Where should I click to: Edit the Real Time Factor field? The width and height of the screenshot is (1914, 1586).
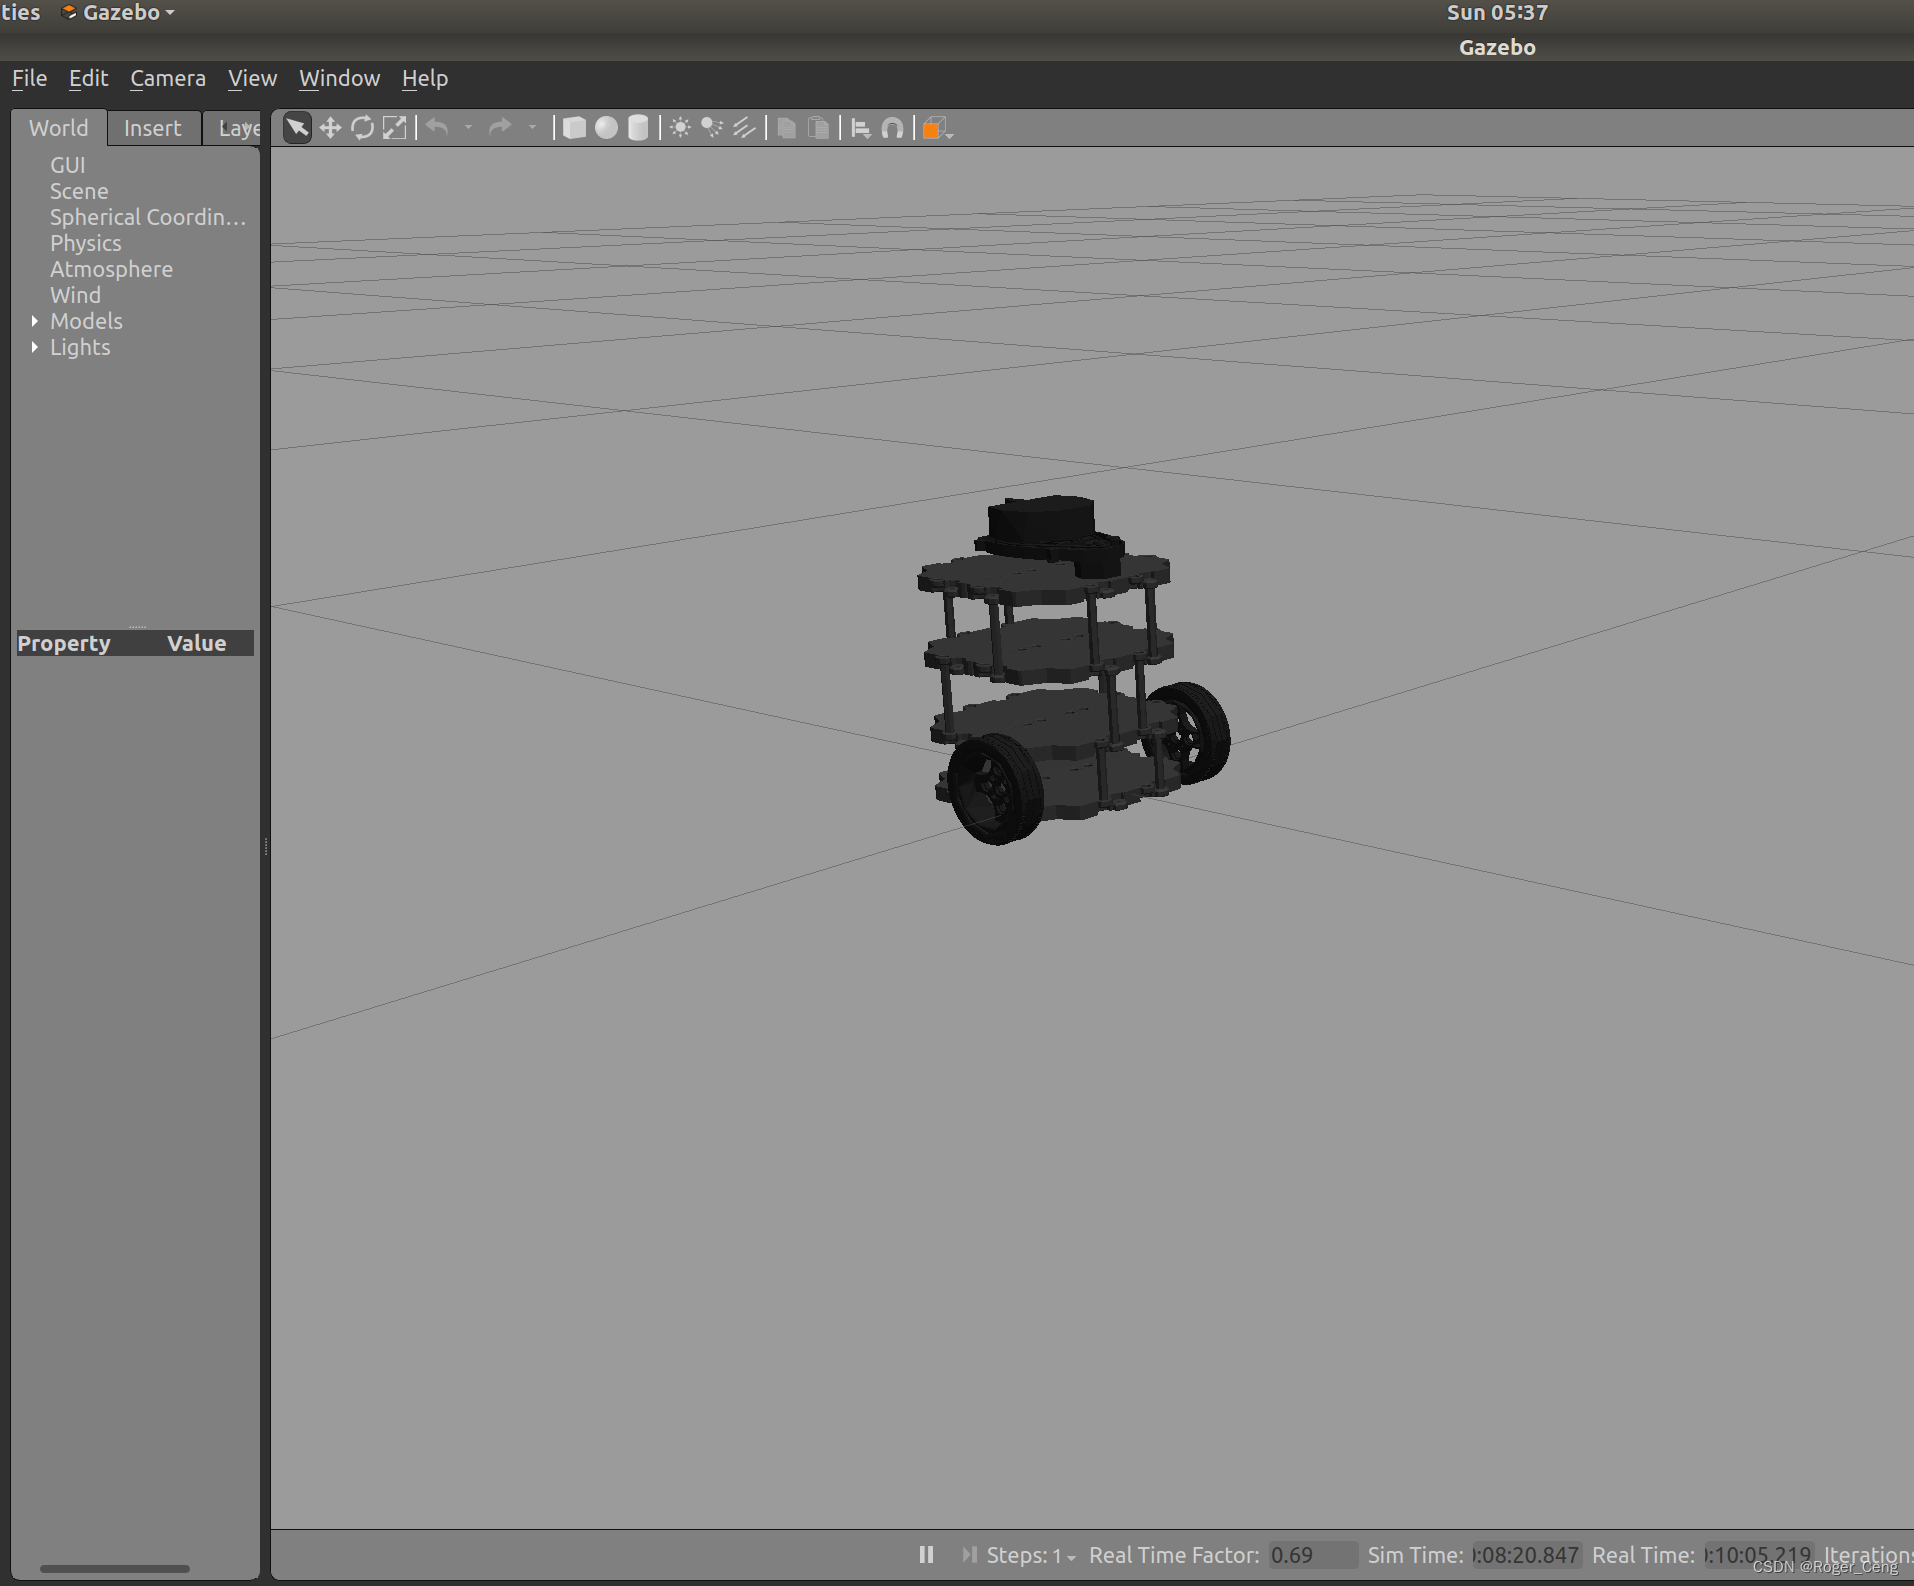(1308, 1555)
